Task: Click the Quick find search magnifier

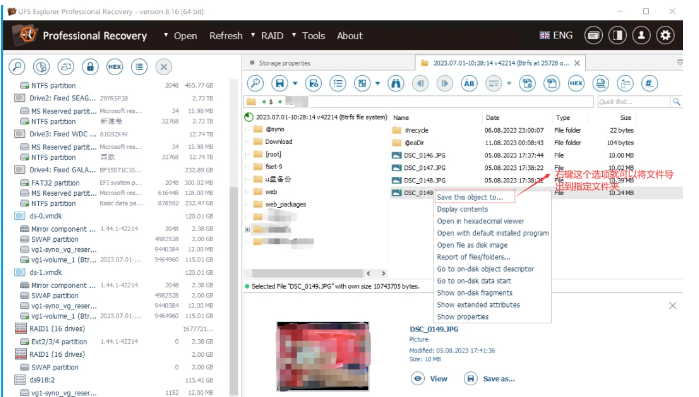Action: pos(676,102)
